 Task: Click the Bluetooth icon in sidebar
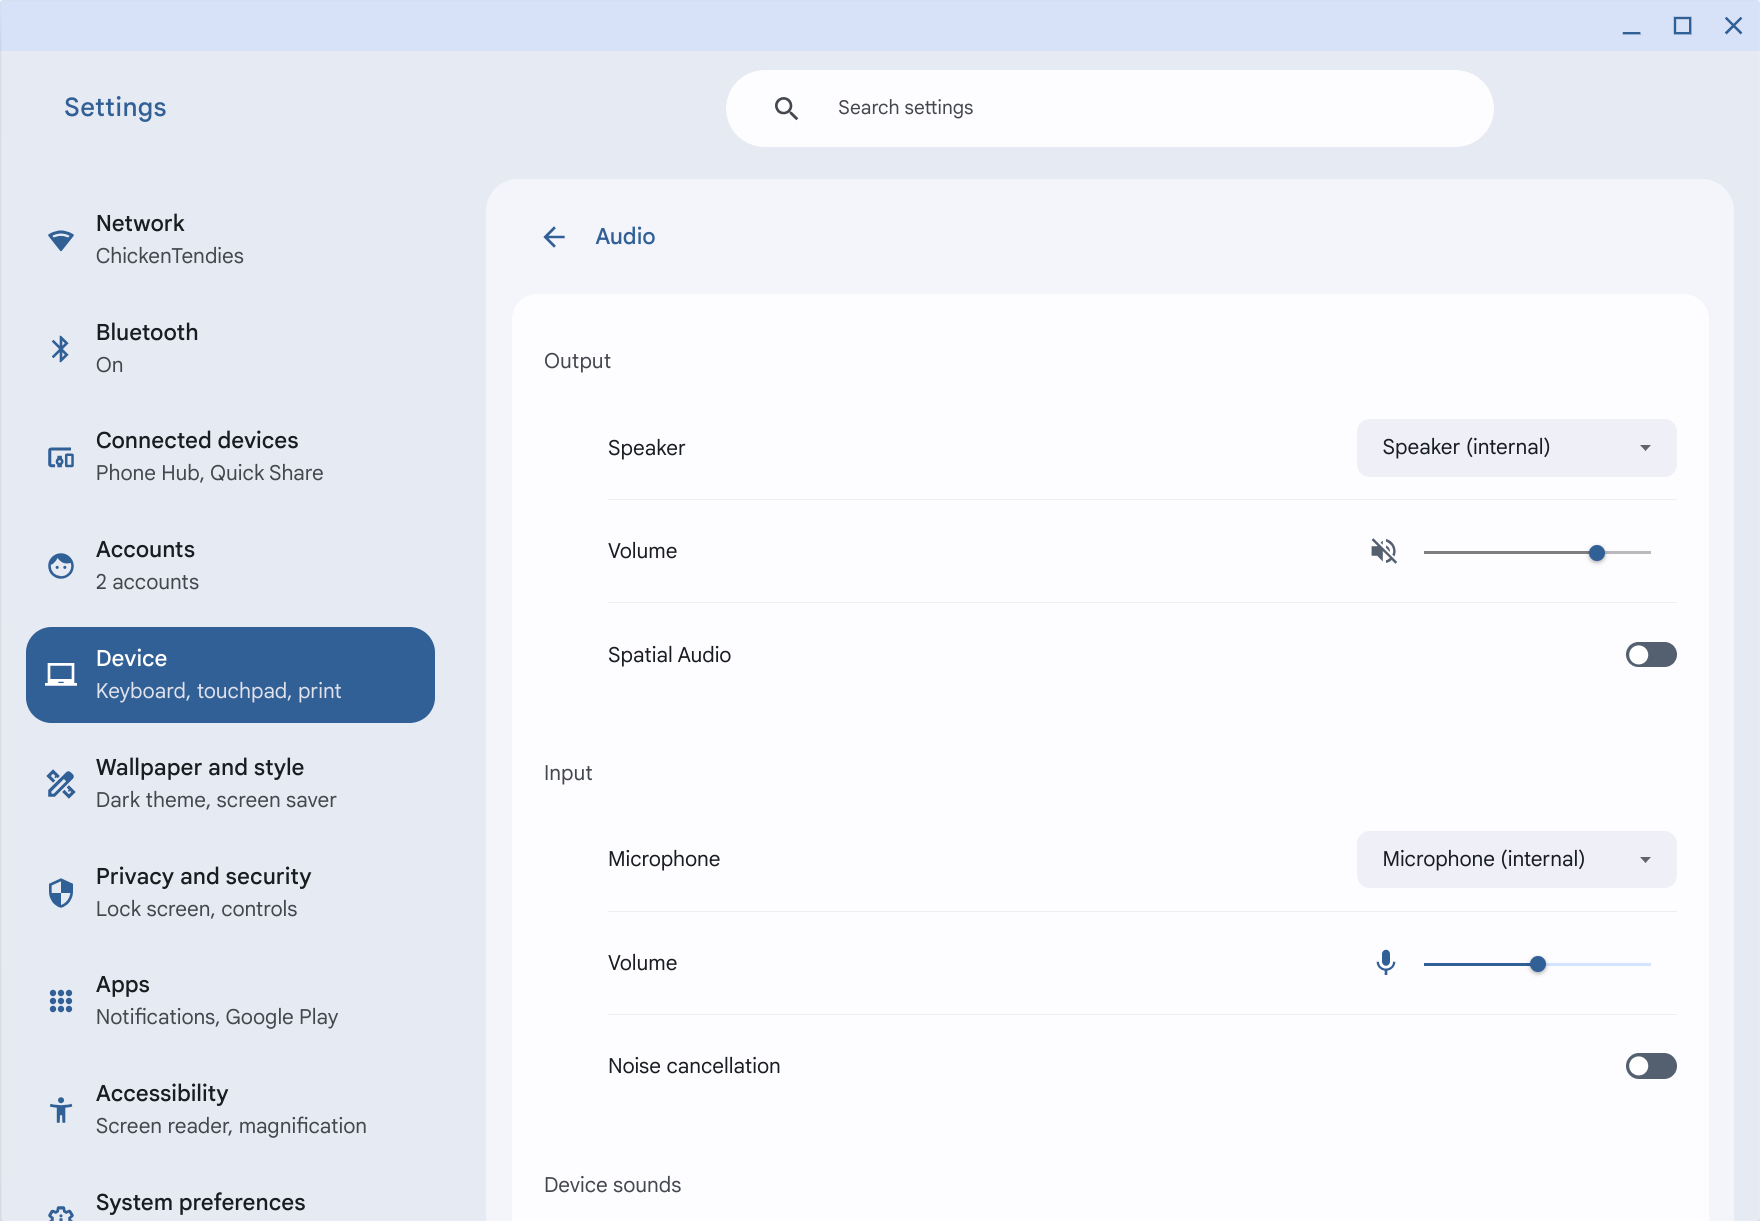(x=61, y=348)
